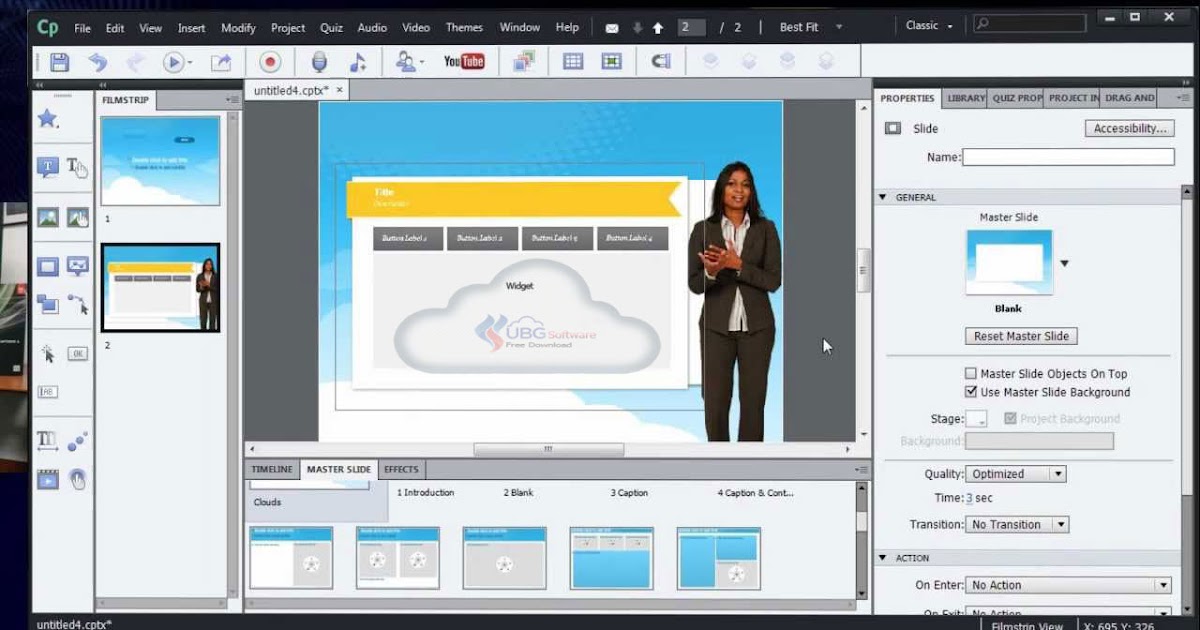Click the Accessibility... button
Screen dimensions: 1200x630
tap(1130, 128)
